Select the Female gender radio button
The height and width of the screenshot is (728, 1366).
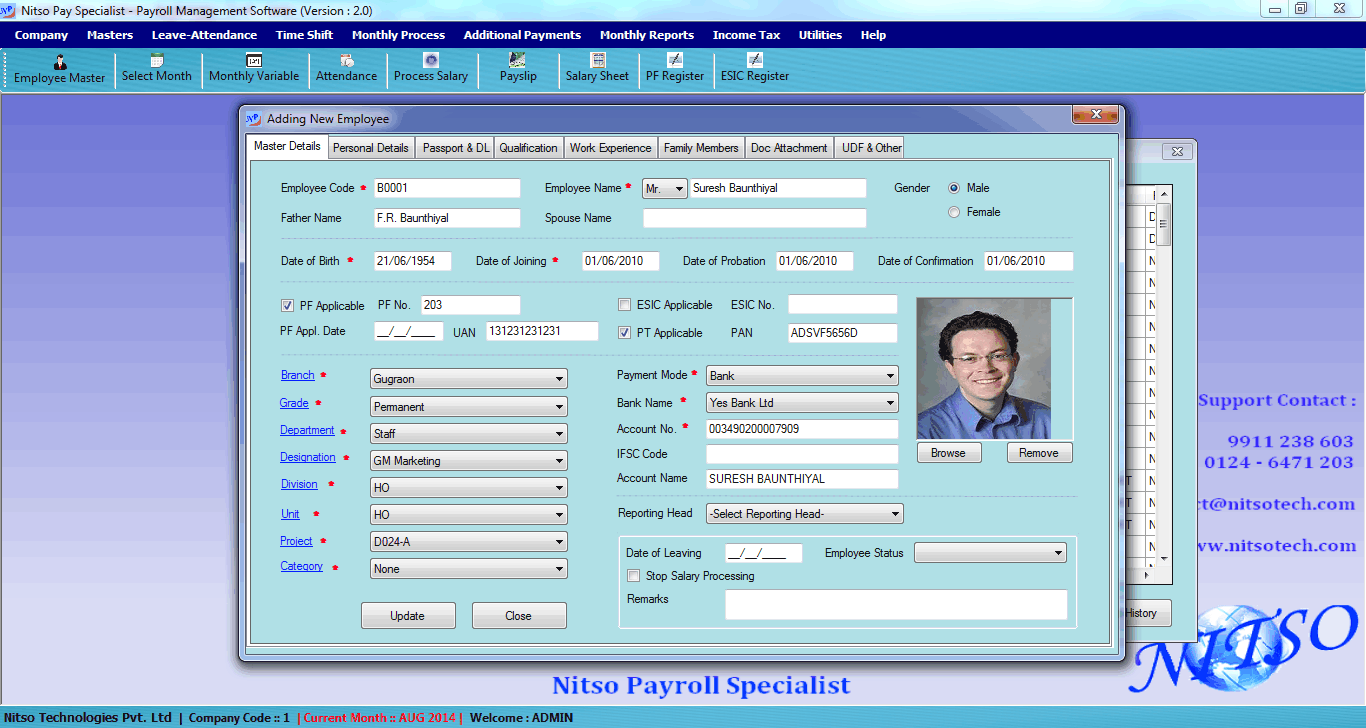[x=954, y=212]
